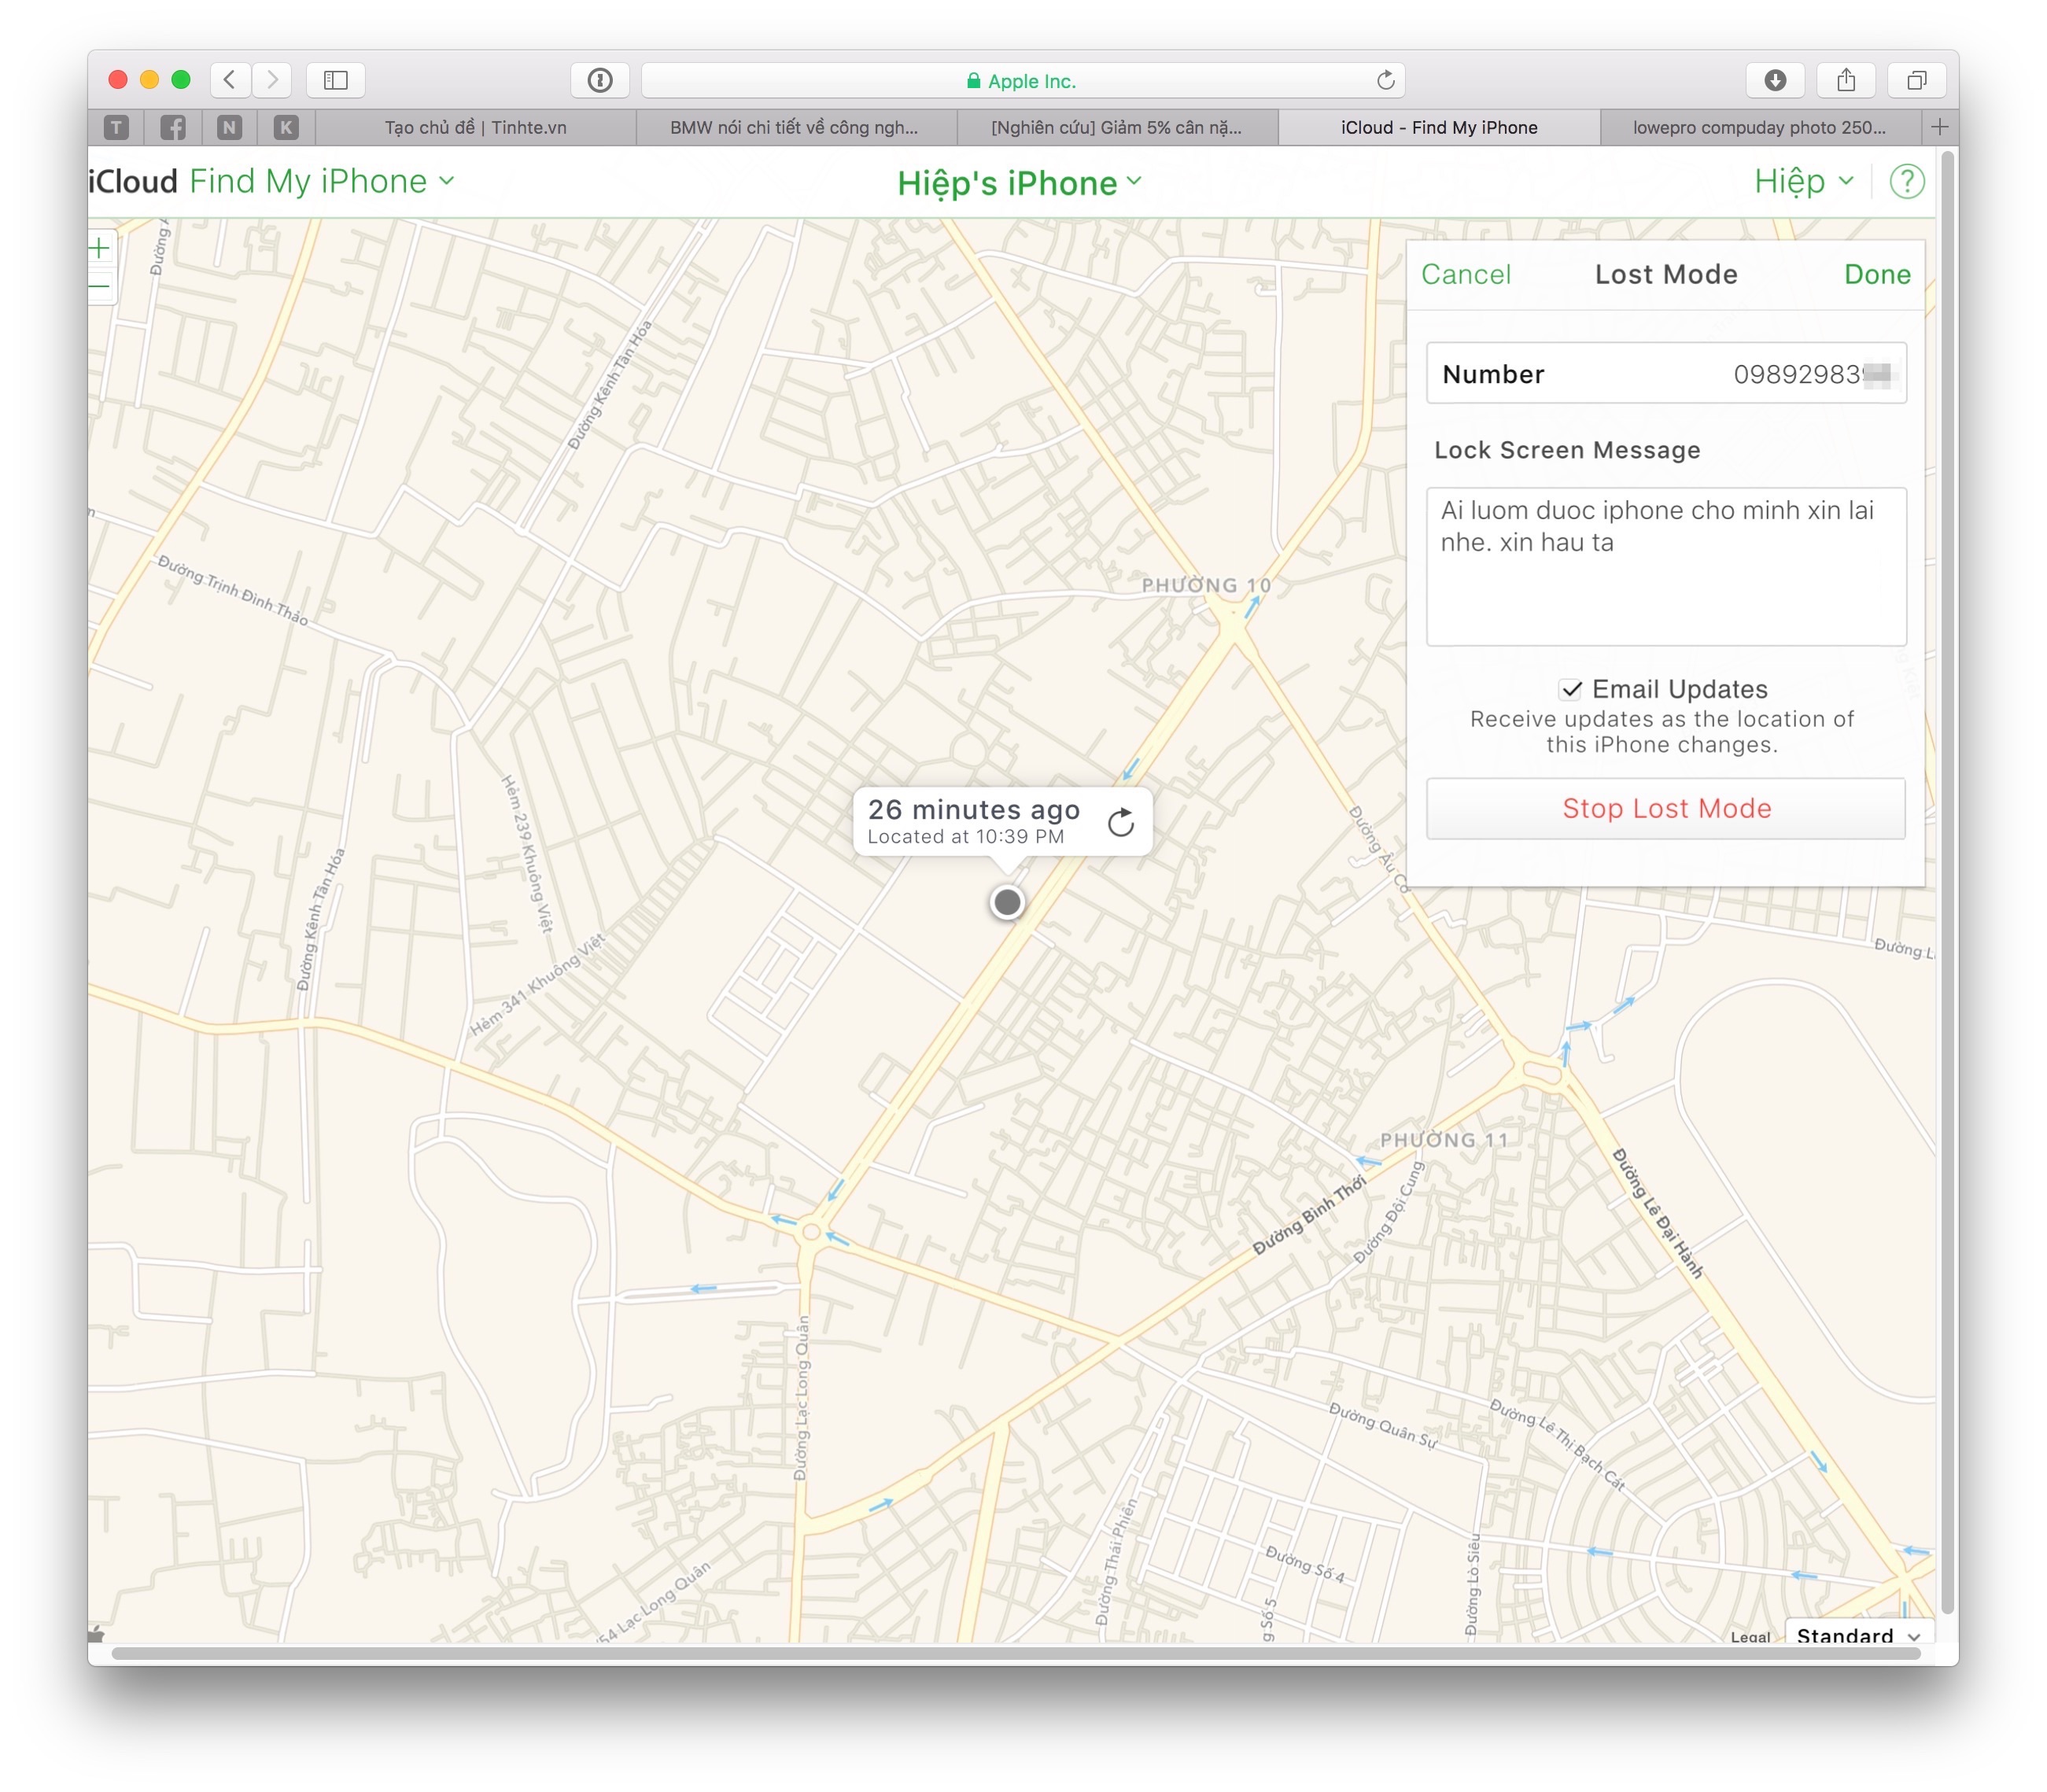Add a new tab with plus button

(x=1940, y=127)
